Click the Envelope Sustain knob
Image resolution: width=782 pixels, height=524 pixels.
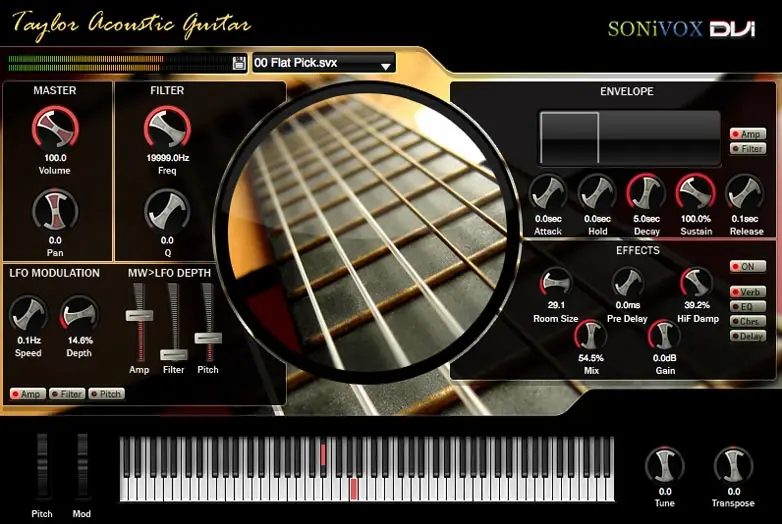coord(696,193)
